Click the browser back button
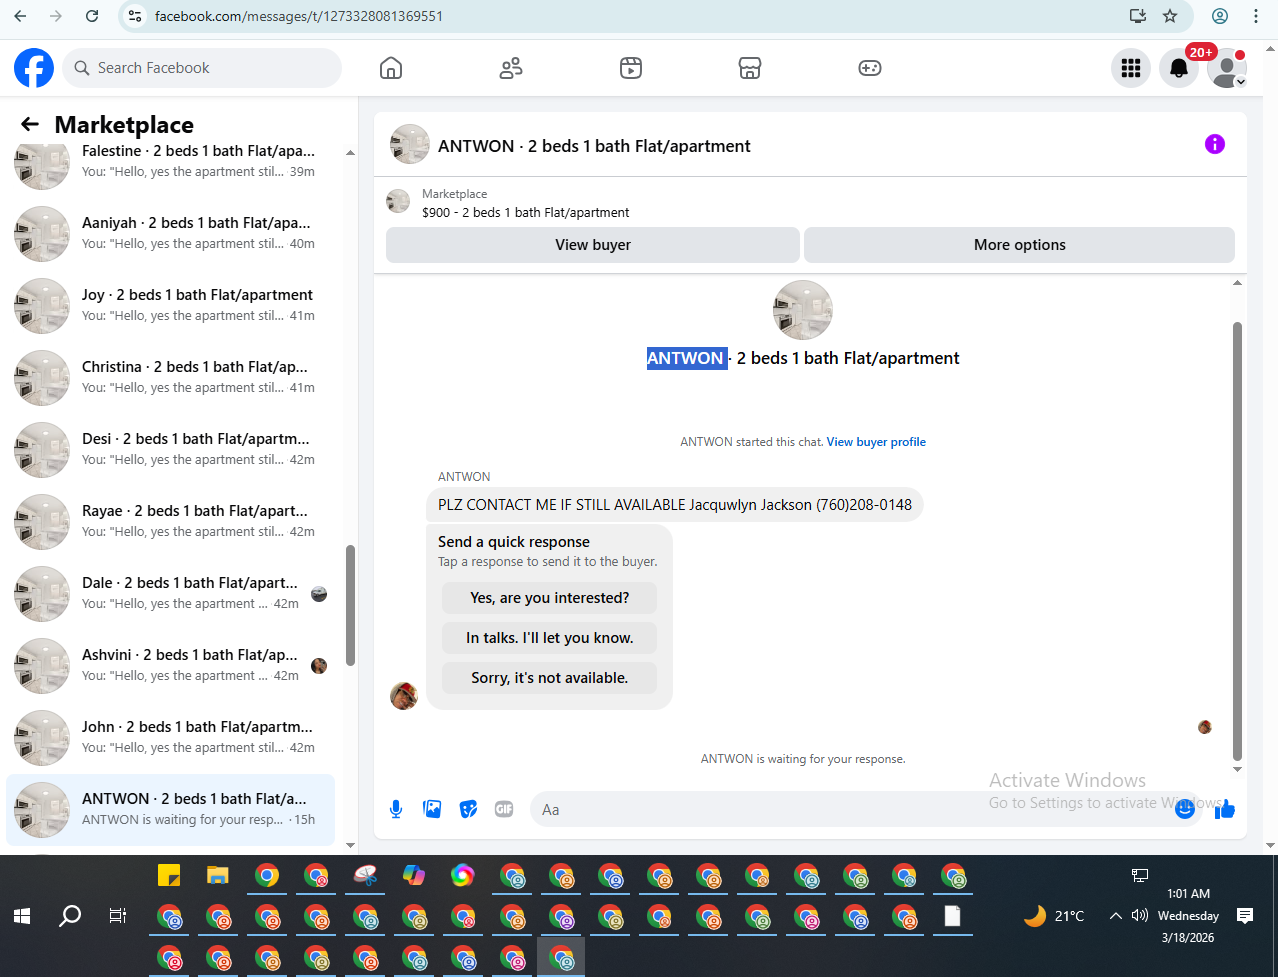Screen dimensions: 1278x977 tap(20, 16)
